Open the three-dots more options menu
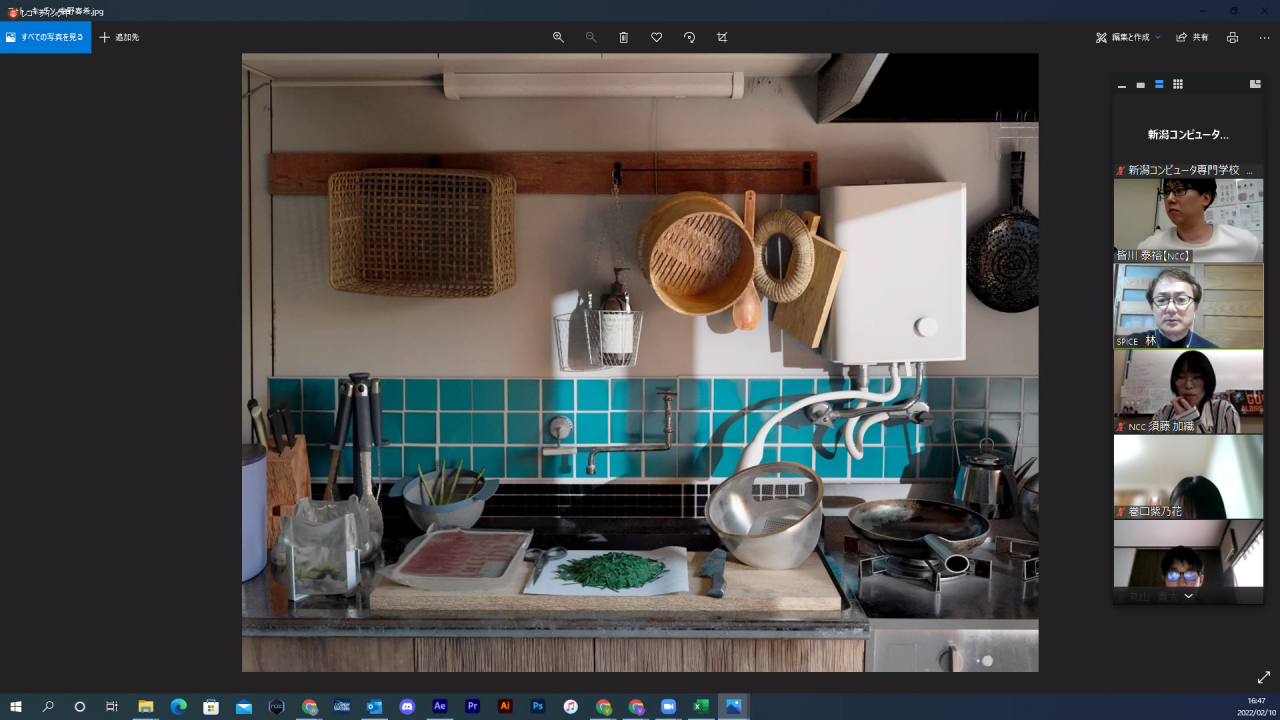This screenshot has height=720, width=1280. (1264, 37)
